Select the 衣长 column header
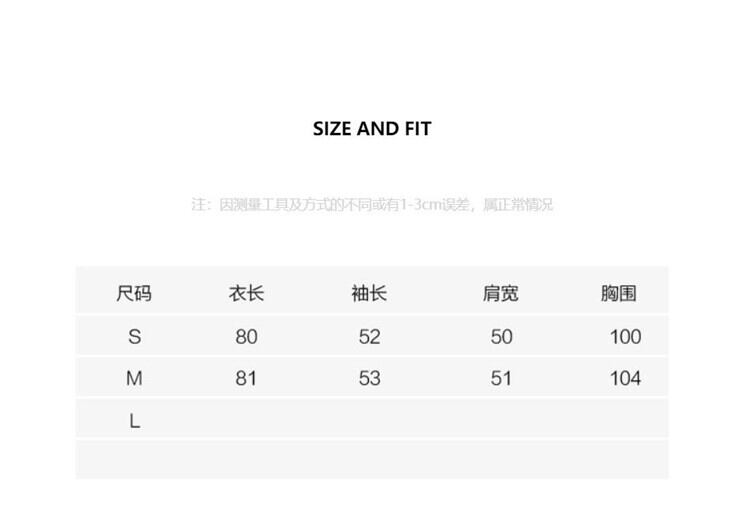 (246, 294)
